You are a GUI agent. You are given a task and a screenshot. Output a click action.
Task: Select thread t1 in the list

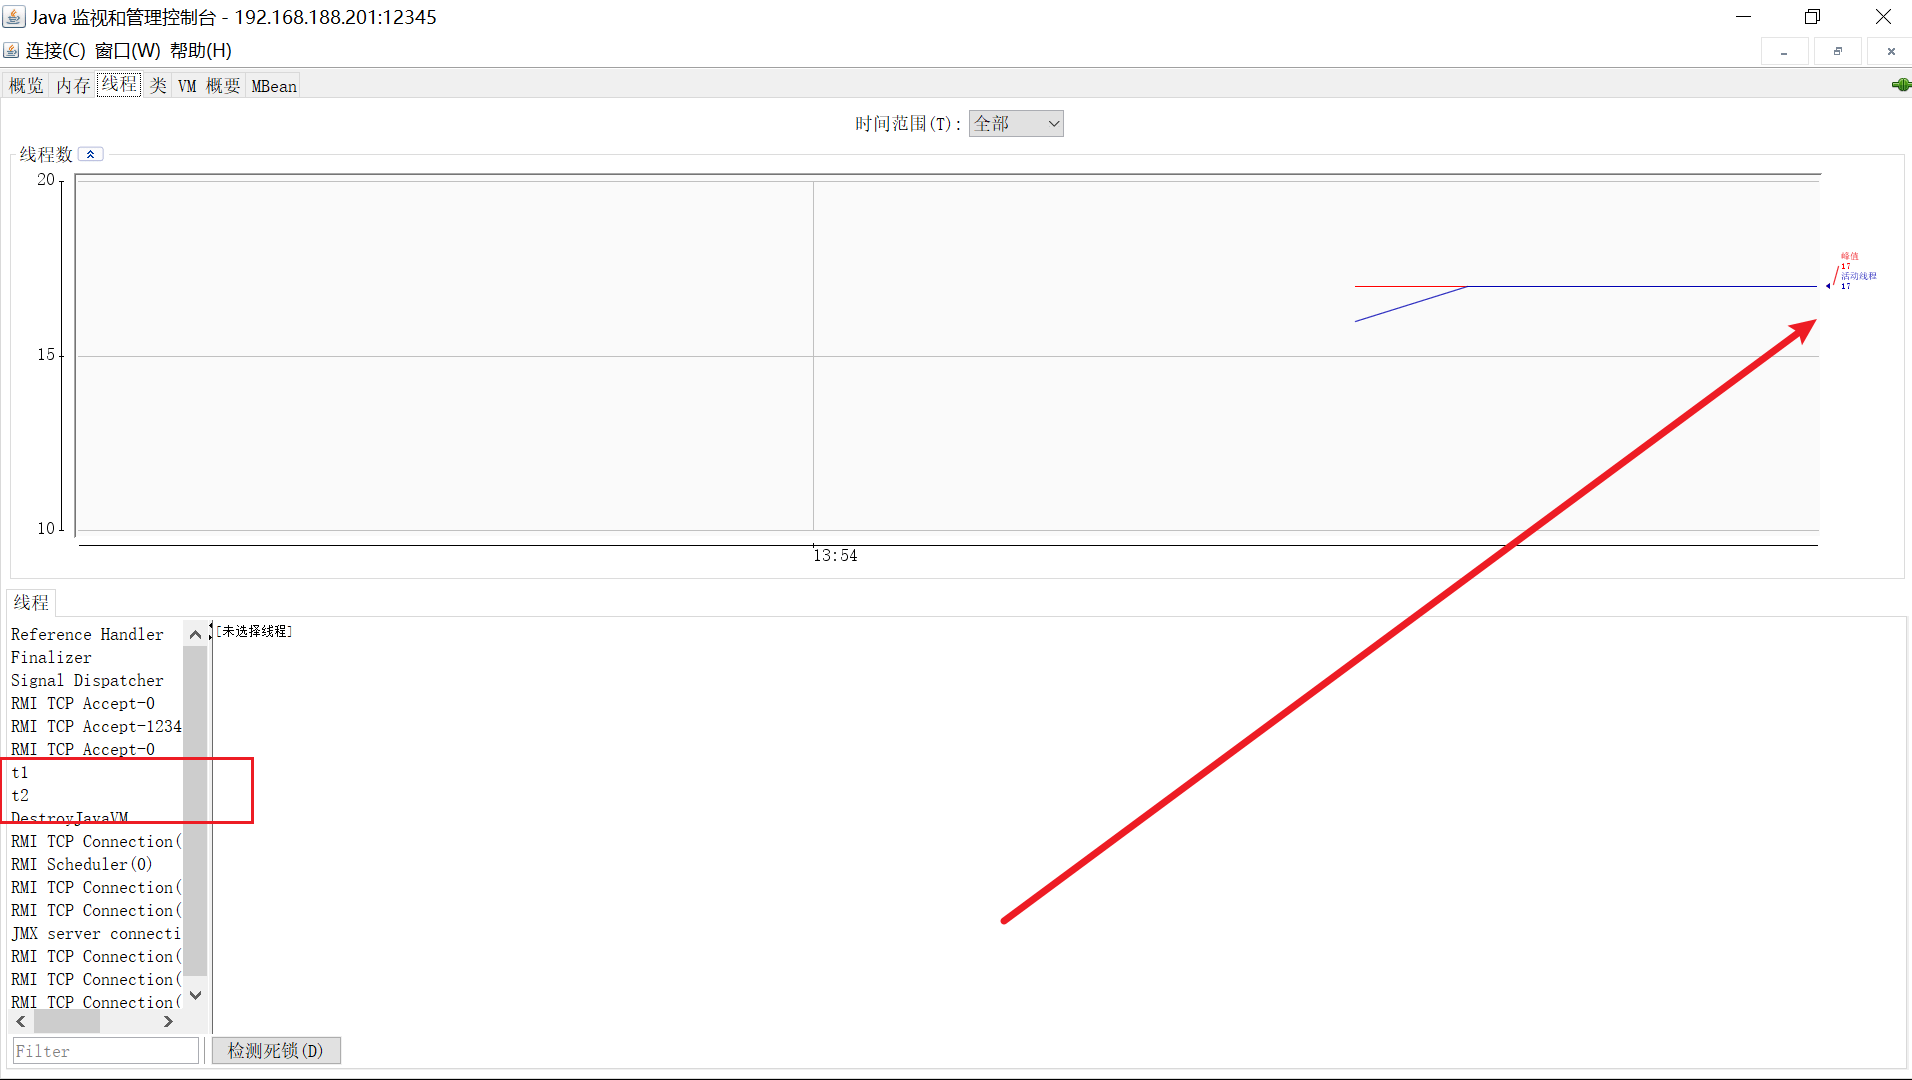click(20, 773)
